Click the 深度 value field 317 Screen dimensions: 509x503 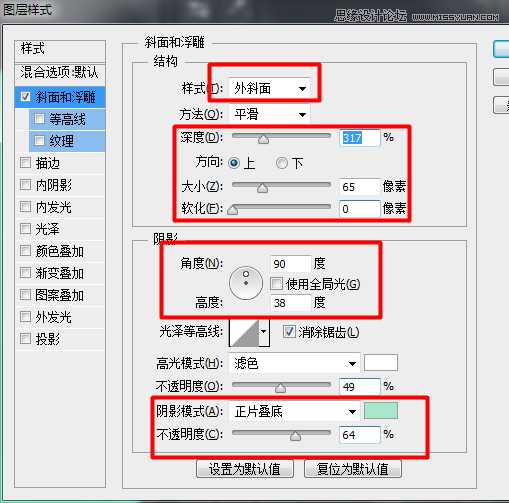pos(359,138)
